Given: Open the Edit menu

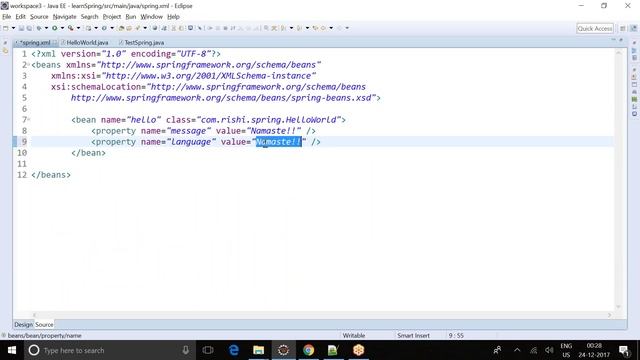Looking at the screenshot, I should point(20,17).
